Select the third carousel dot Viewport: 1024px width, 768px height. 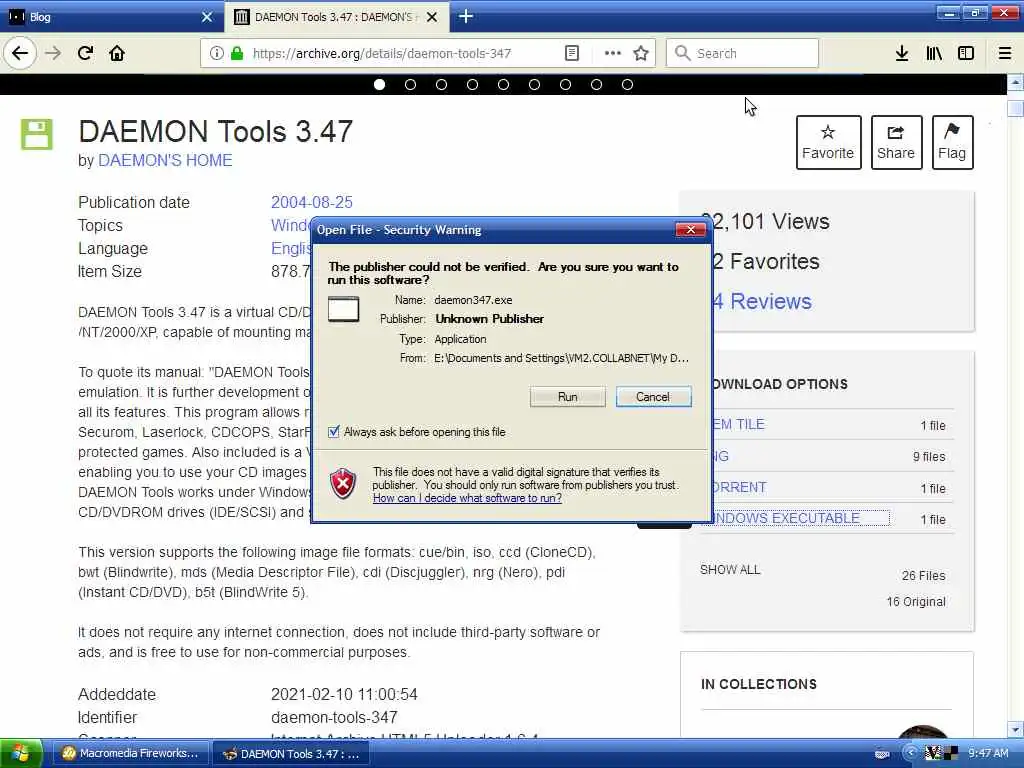pyautogui.click(x=441, y=84)
